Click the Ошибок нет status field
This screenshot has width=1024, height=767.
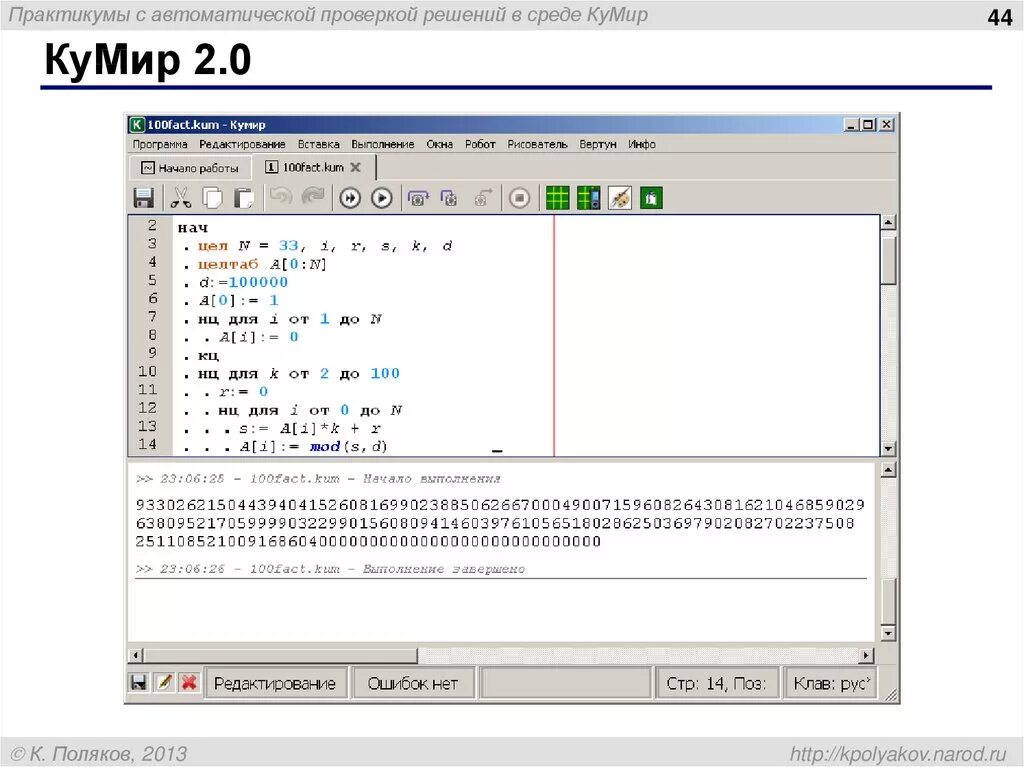click(x=413, y=683)
